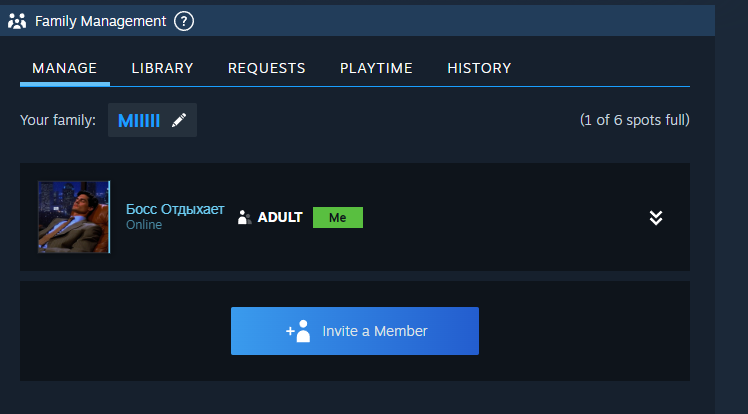Click the ADULT role label
748x414 pixels.
[x=279, y=217]
